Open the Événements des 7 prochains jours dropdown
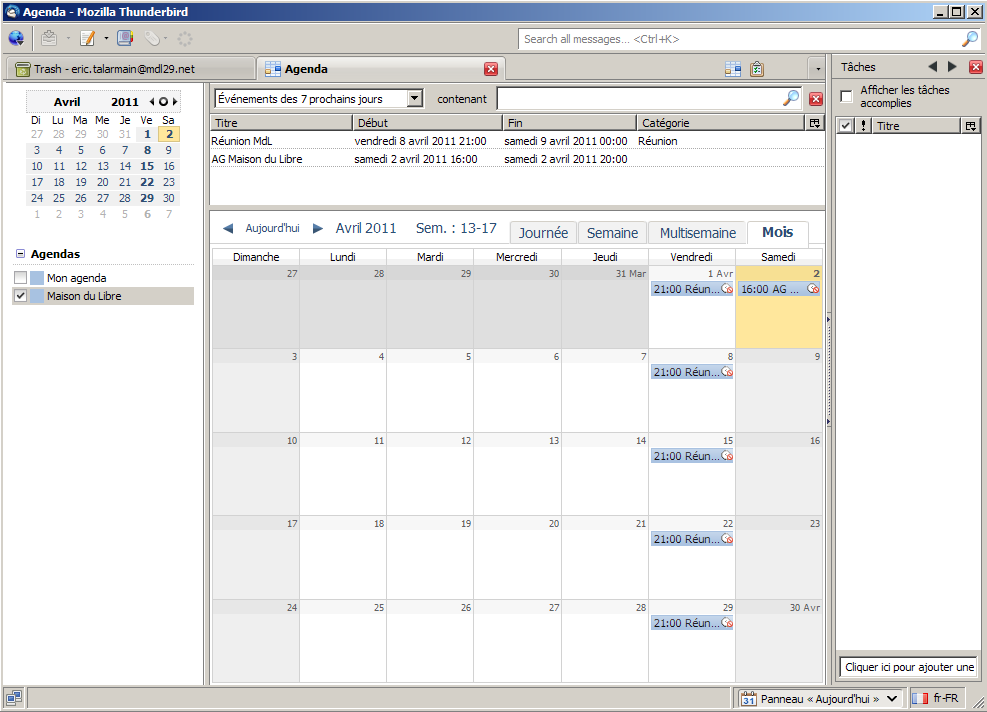 (x=415, y=99)
